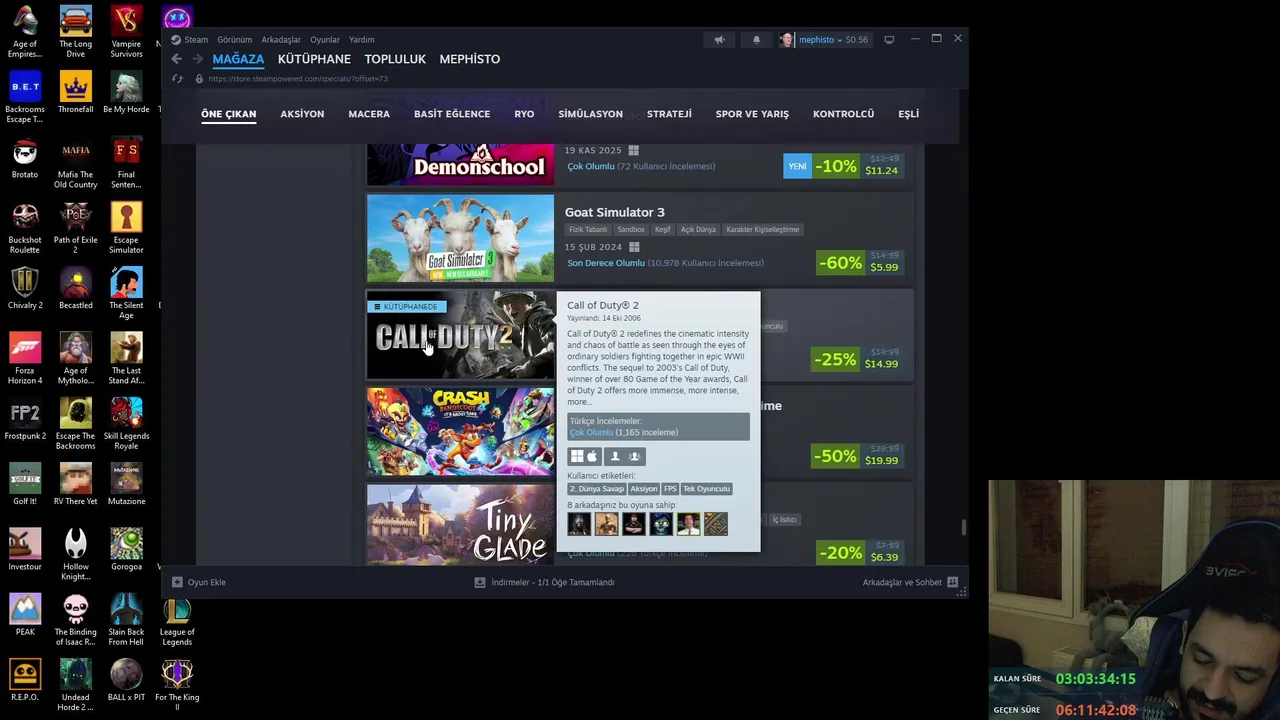Click the Sandbox tag on Goat Simulator 3

coord(631,229)
